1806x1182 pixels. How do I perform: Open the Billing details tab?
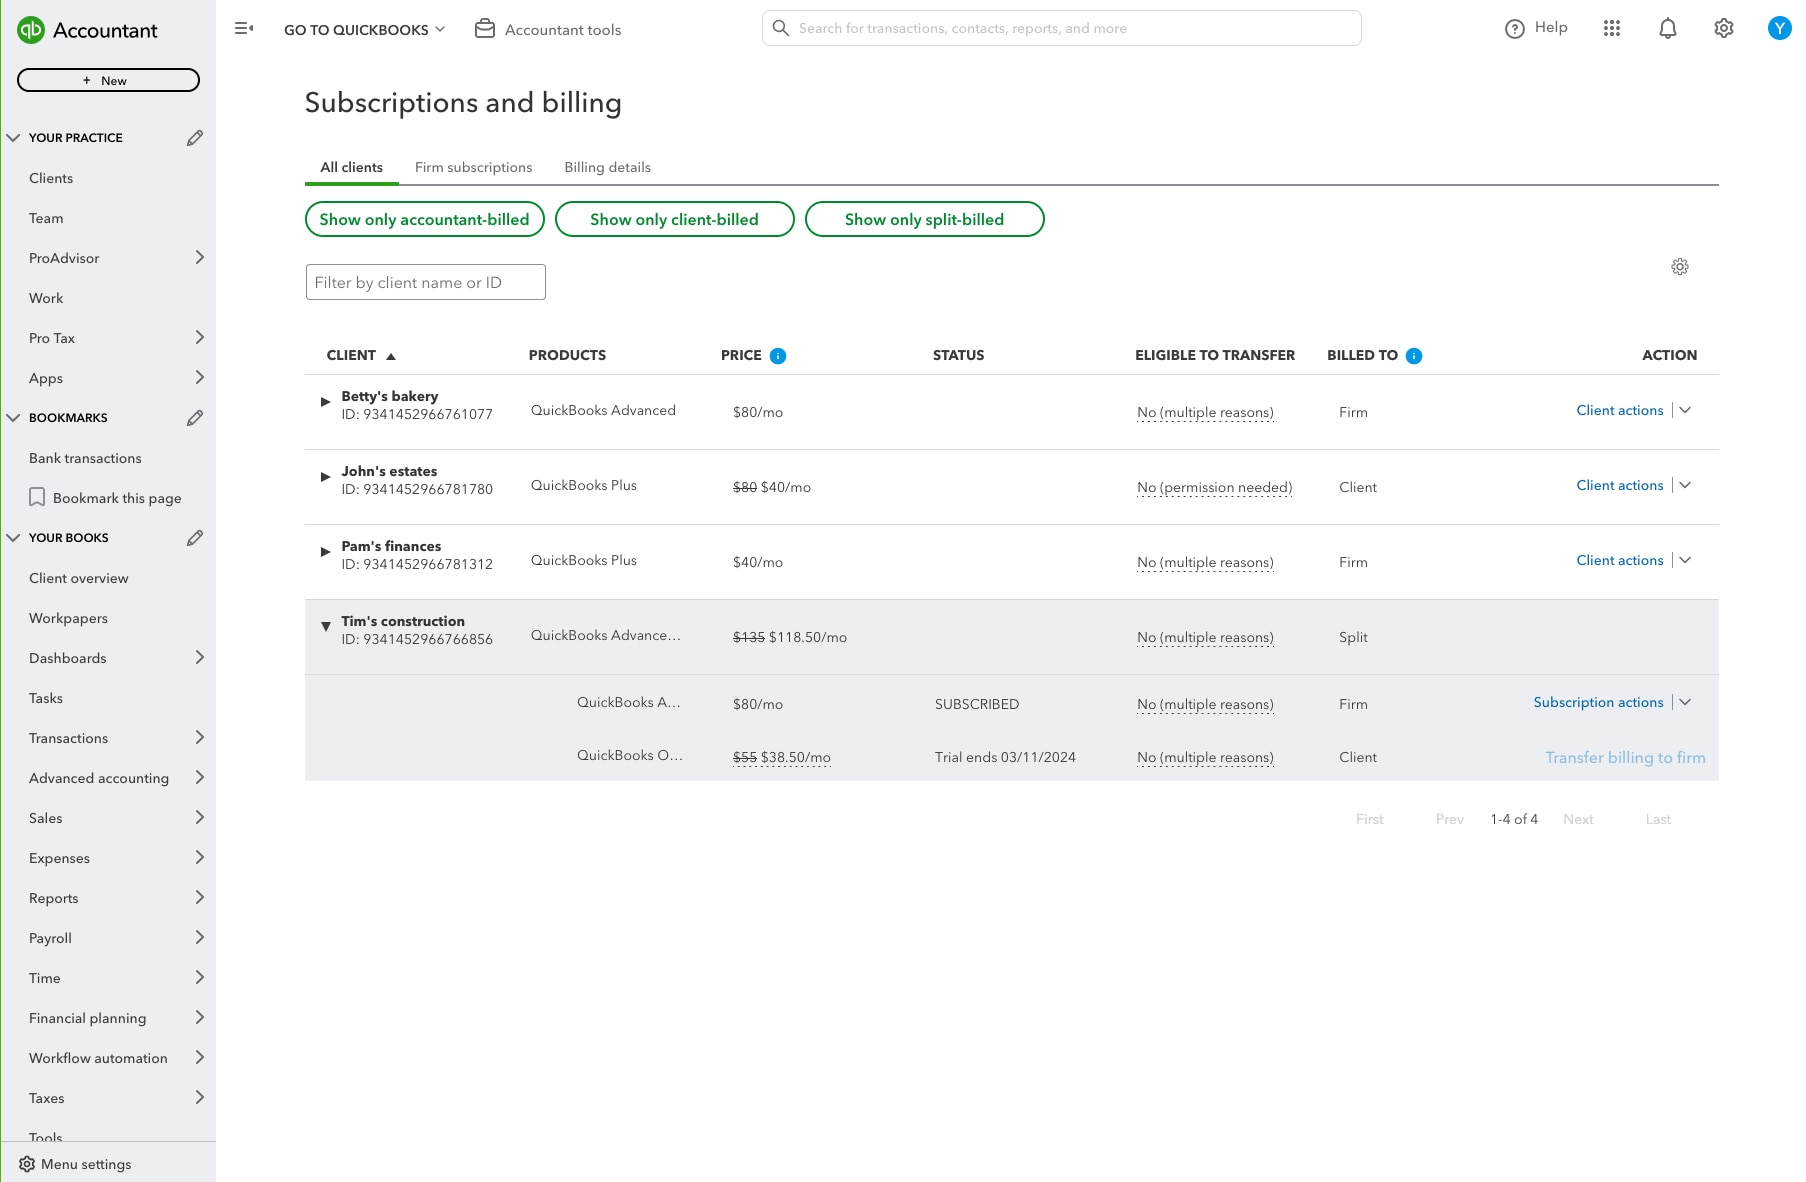pos(607,167)
